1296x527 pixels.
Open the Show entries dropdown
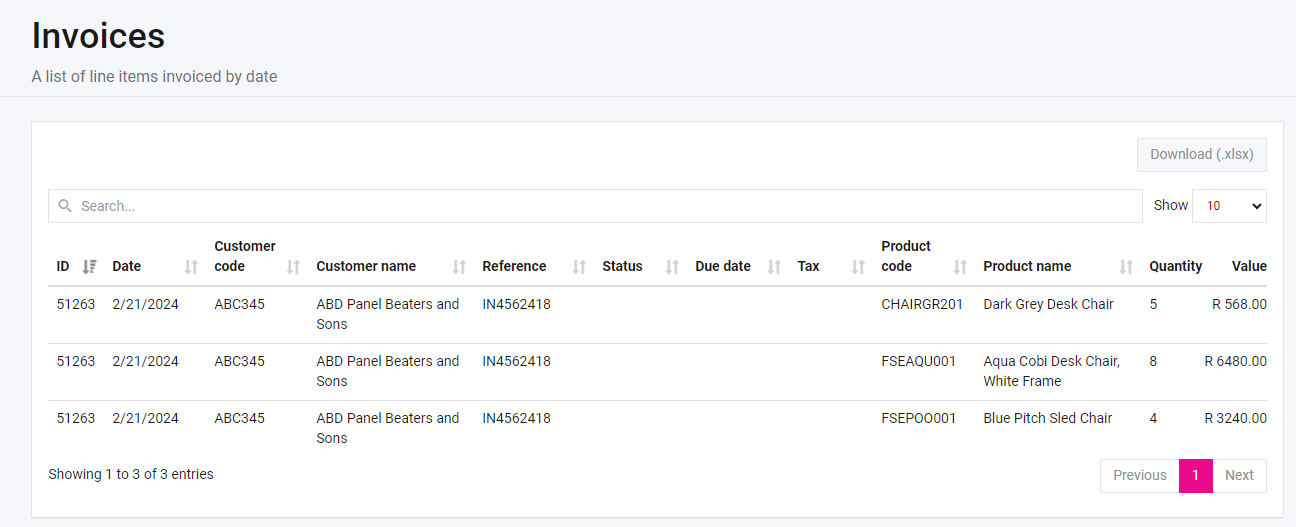coord(1229,206)
